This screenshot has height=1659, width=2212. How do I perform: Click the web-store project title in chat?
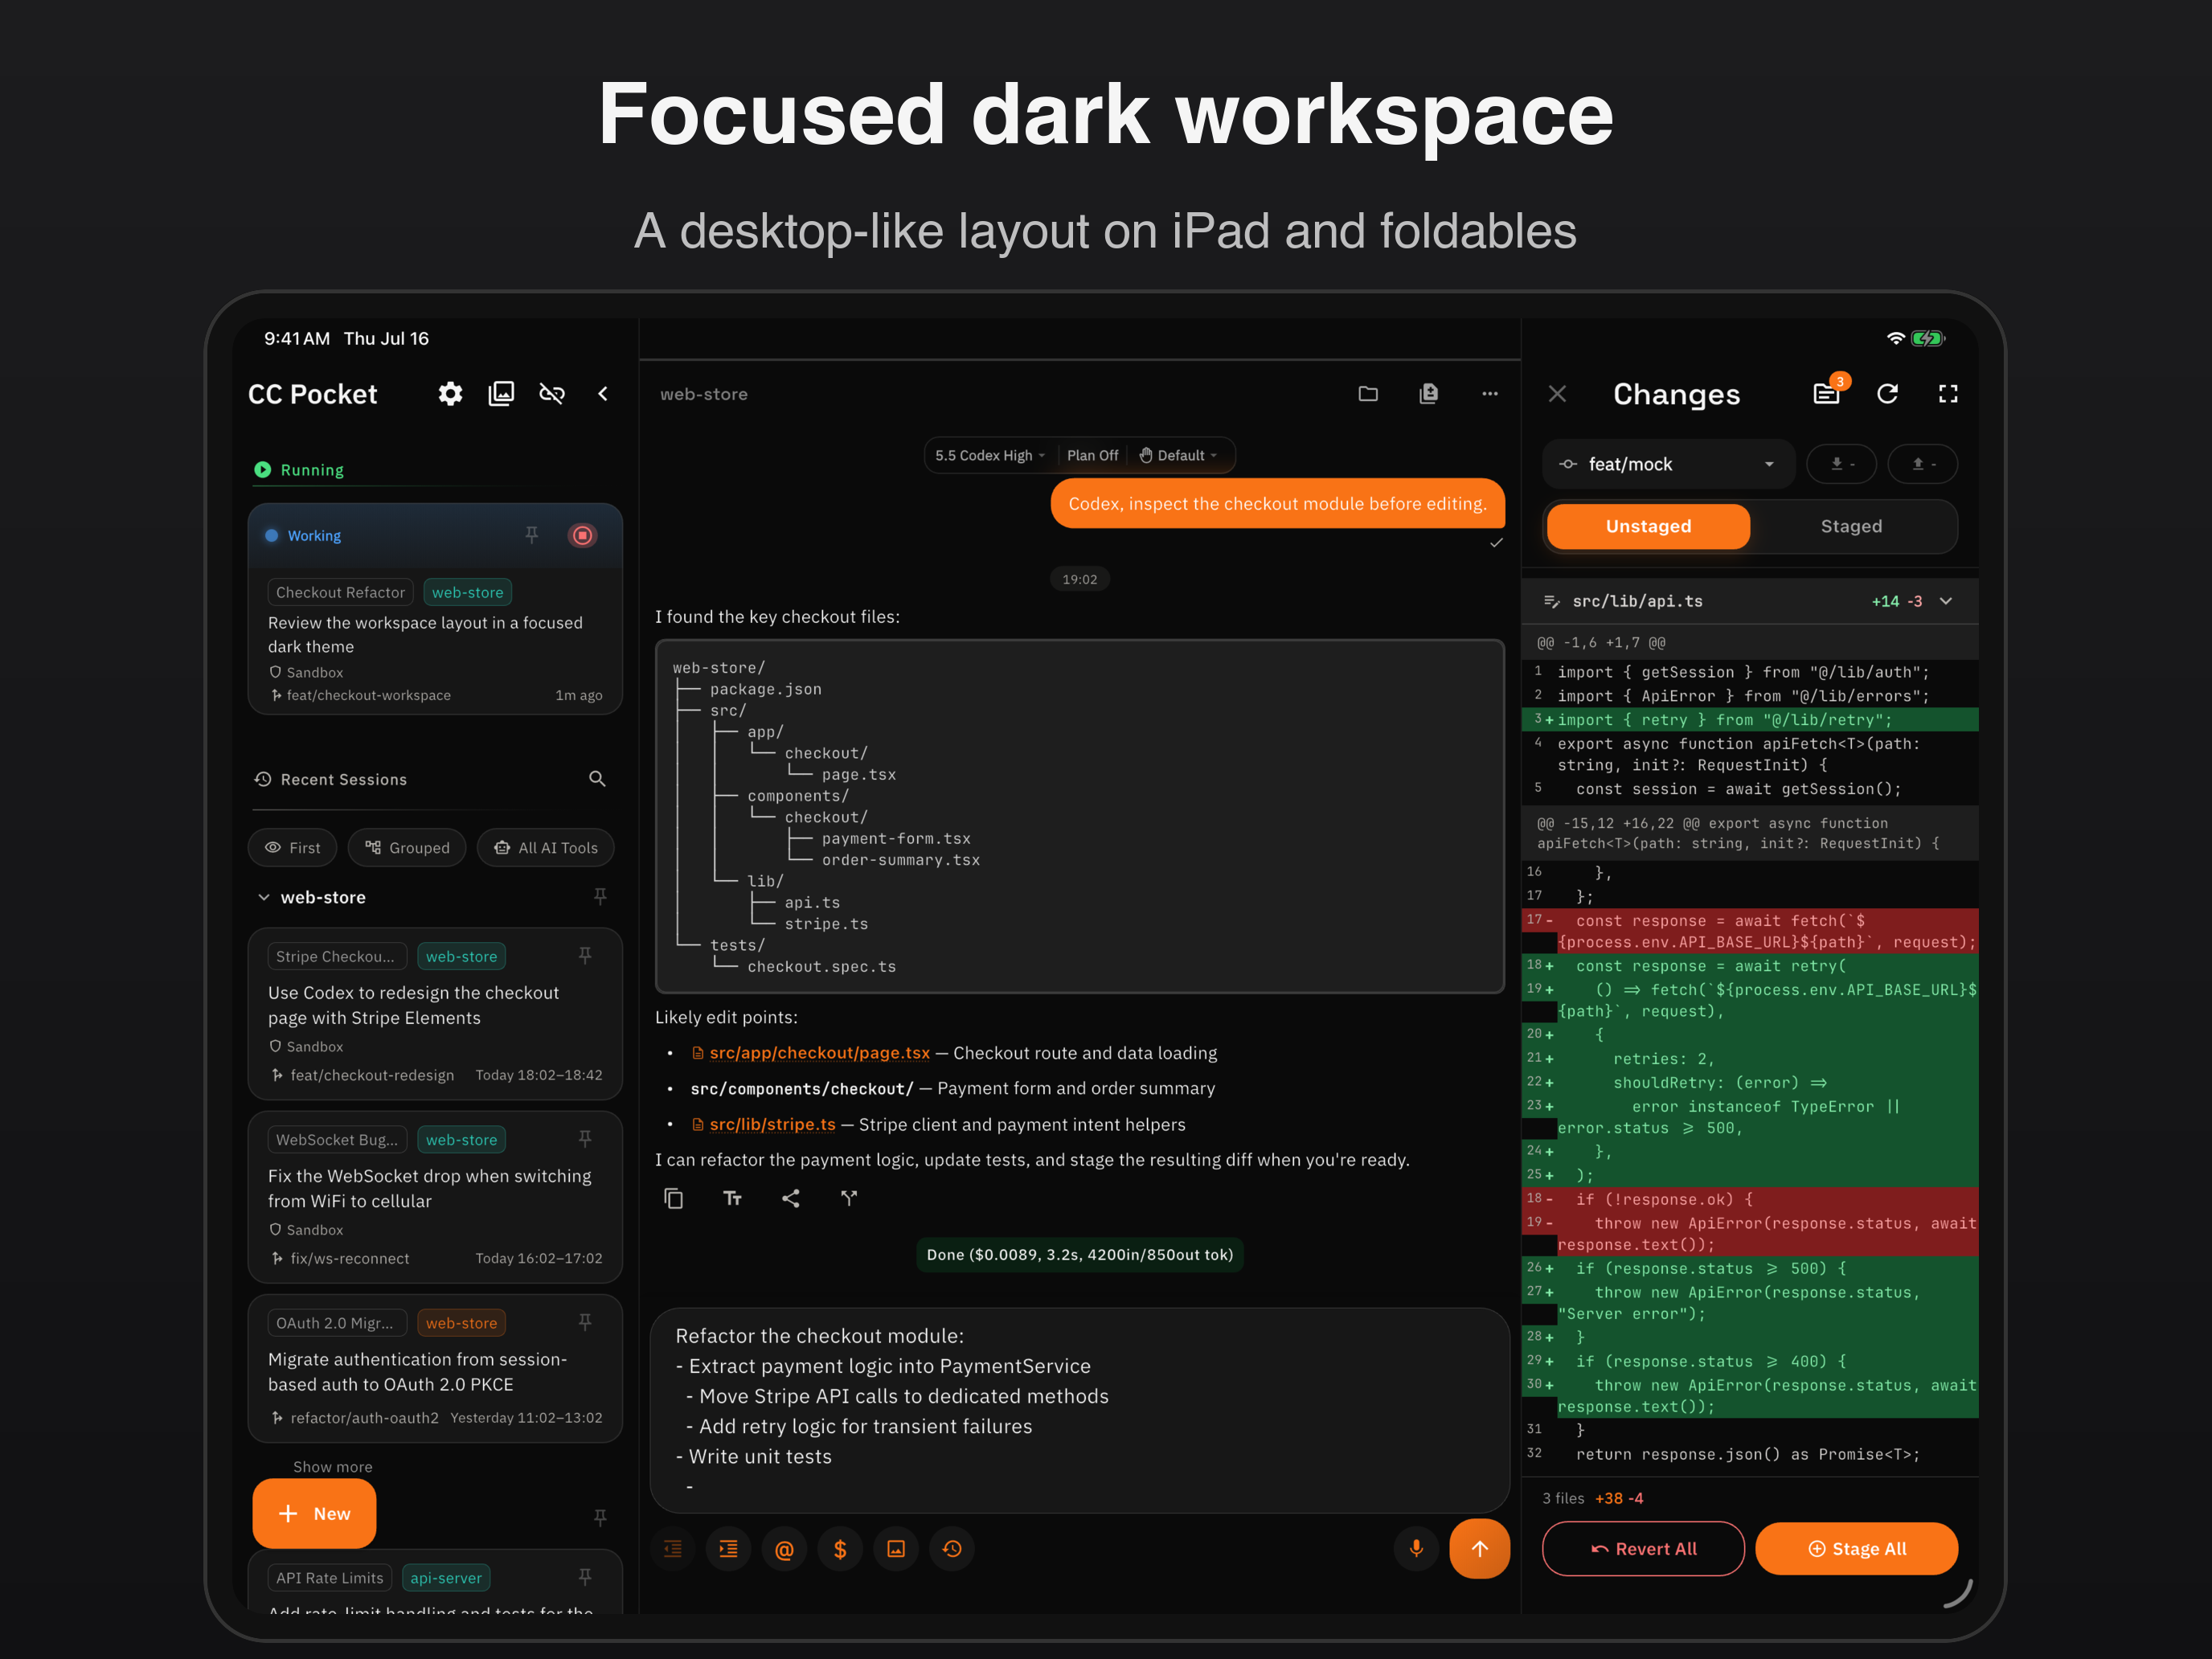coord(704,394)
